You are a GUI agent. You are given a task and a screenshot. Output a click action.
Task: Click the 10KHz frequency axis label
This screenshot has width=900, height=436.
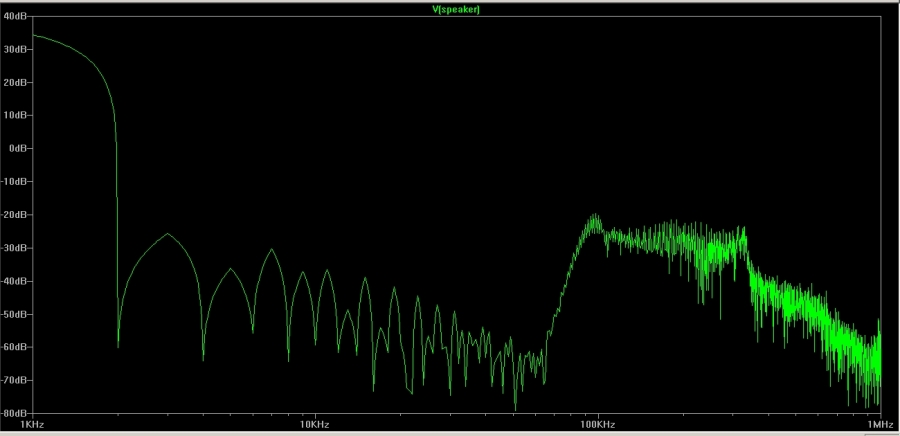(315, 425)
